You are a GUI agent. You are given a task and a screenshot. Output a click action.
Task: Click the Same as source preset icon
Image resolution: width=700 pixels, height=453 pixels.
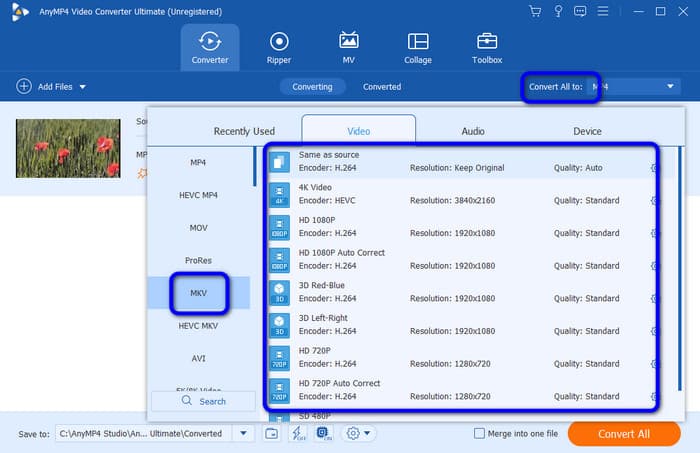[279, 162]
